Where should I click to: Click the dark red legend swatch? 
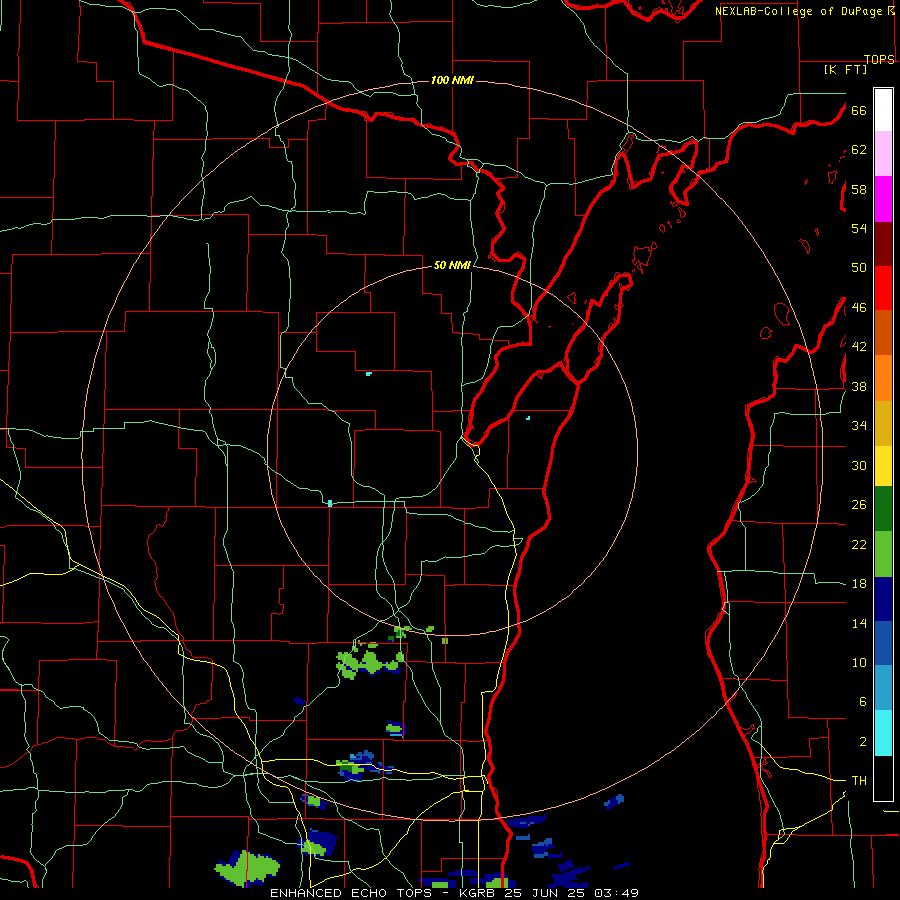click(x=883, y=244)
